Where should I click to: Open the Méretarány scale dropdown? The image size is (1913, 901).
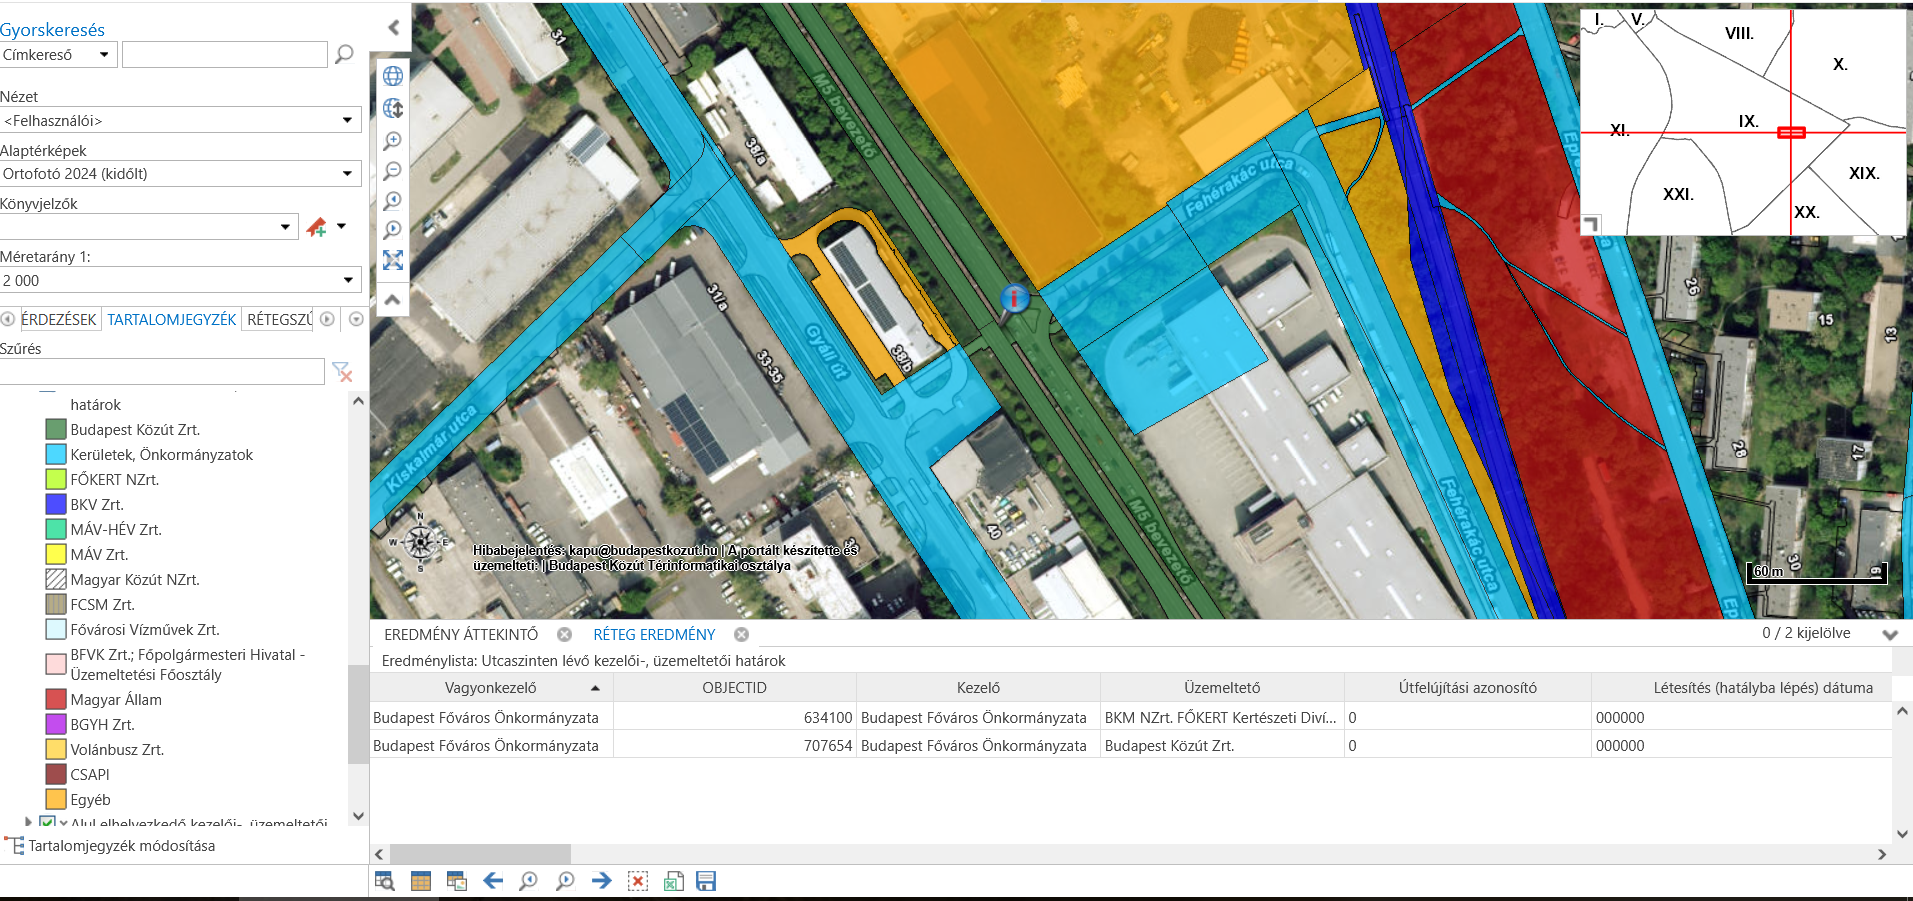346,281
